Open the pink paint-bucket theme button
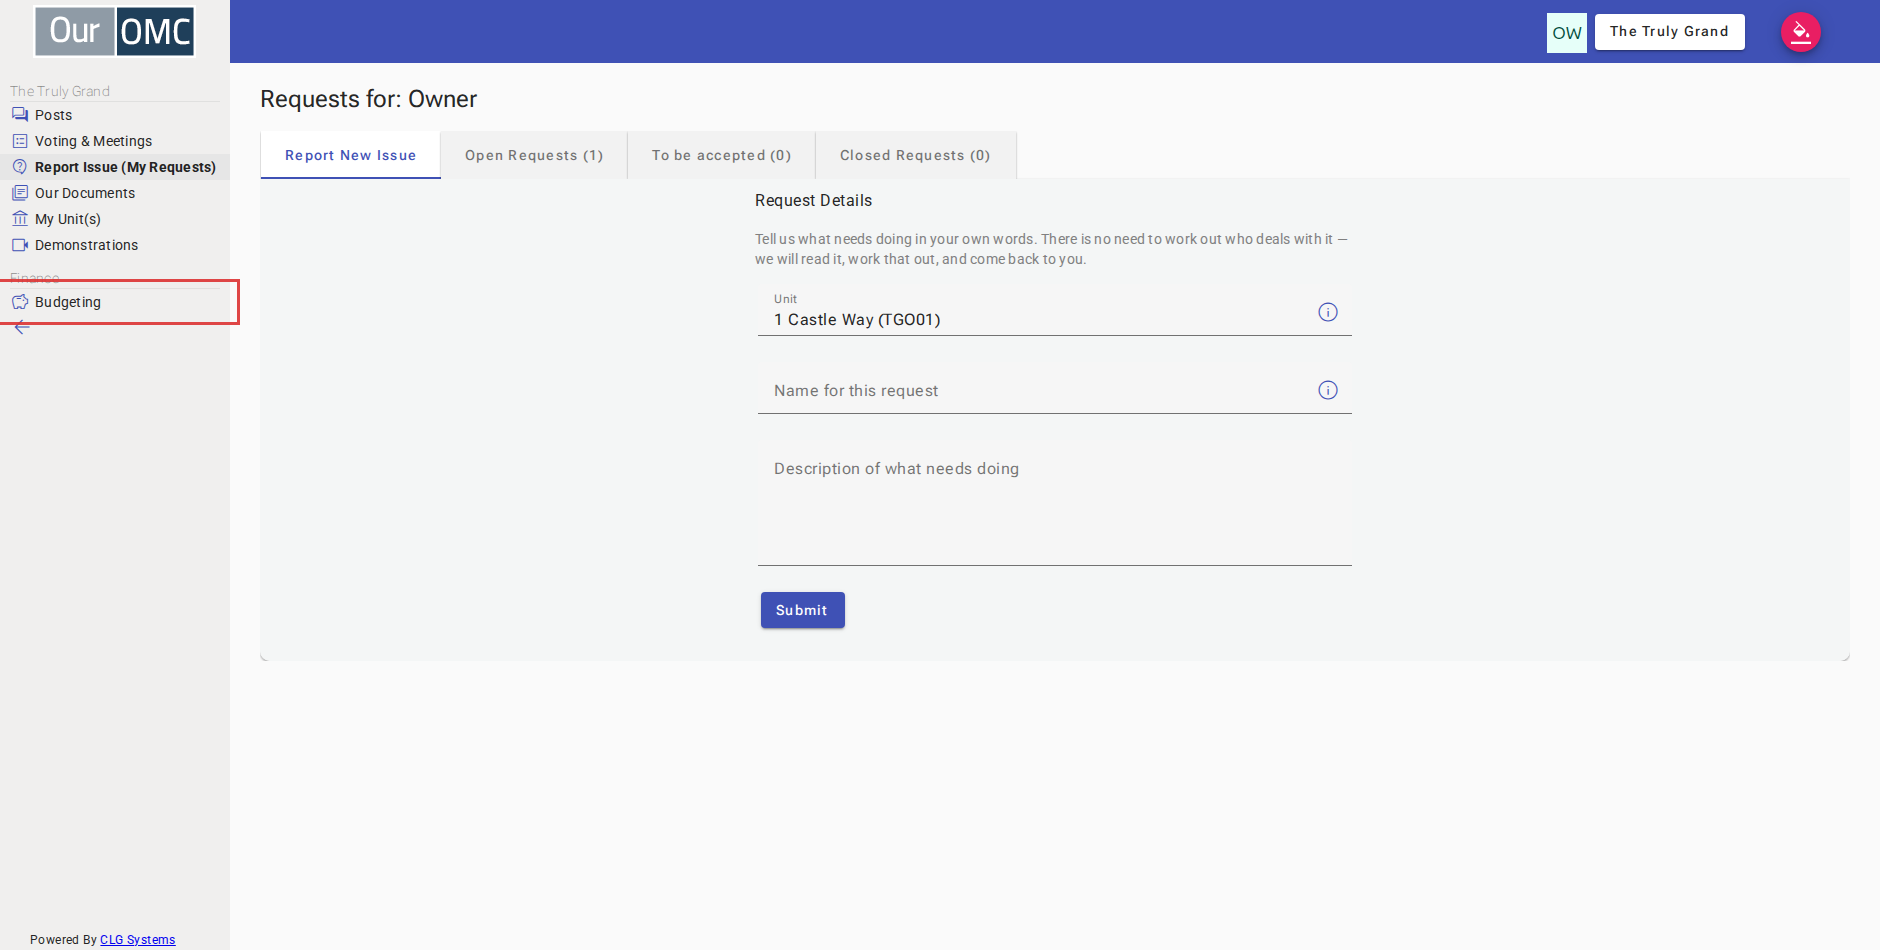This screenshot has width=1880, height=950. point(1801,32)
